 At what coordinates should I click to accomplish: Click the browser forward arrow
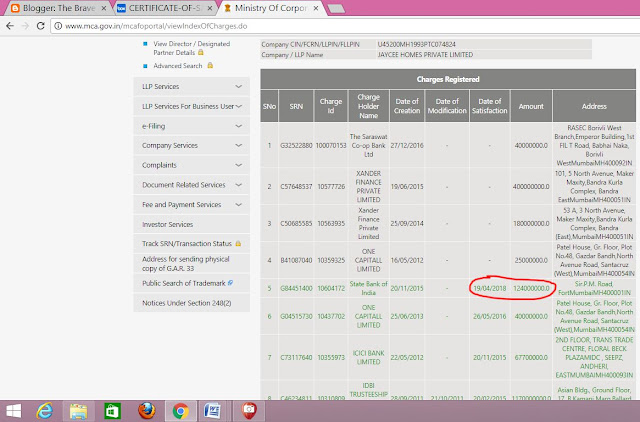tap(25, 26)
